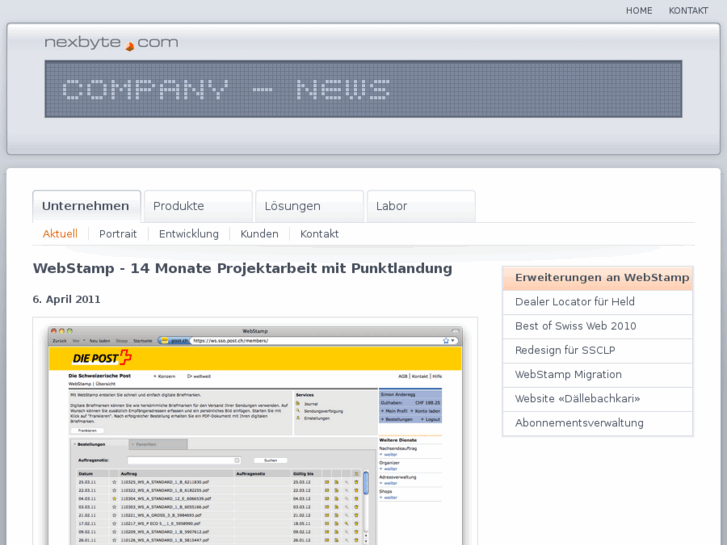Go to the Labor tab
This screenshot has width=727, height=545.
point(421,206)
